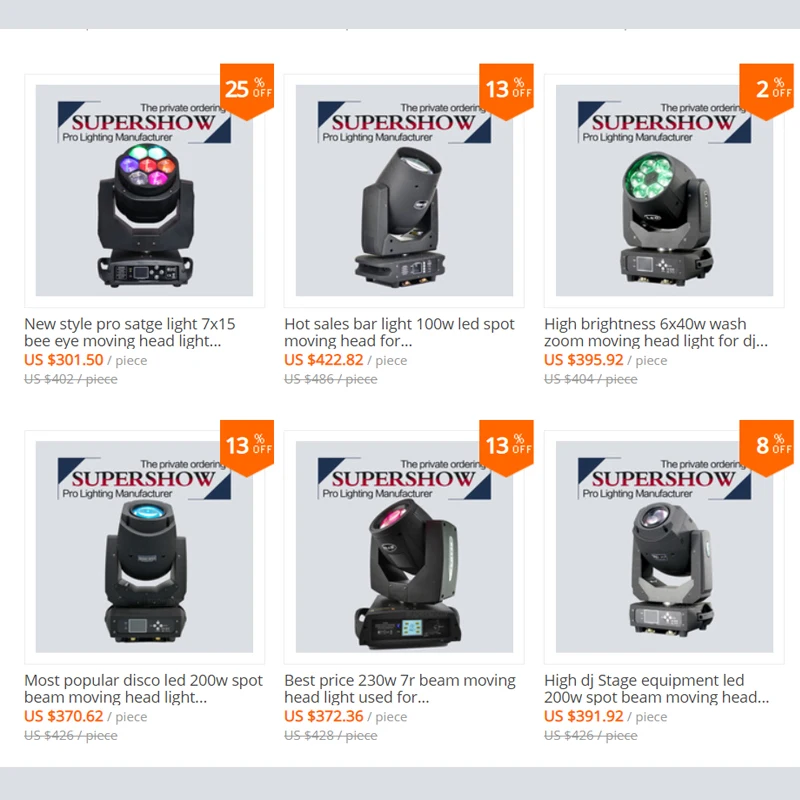The width and height of the screenshot is (800, 800).
Task: Click the 13% OFF badge on 100w spot
Action: point(507,91)
